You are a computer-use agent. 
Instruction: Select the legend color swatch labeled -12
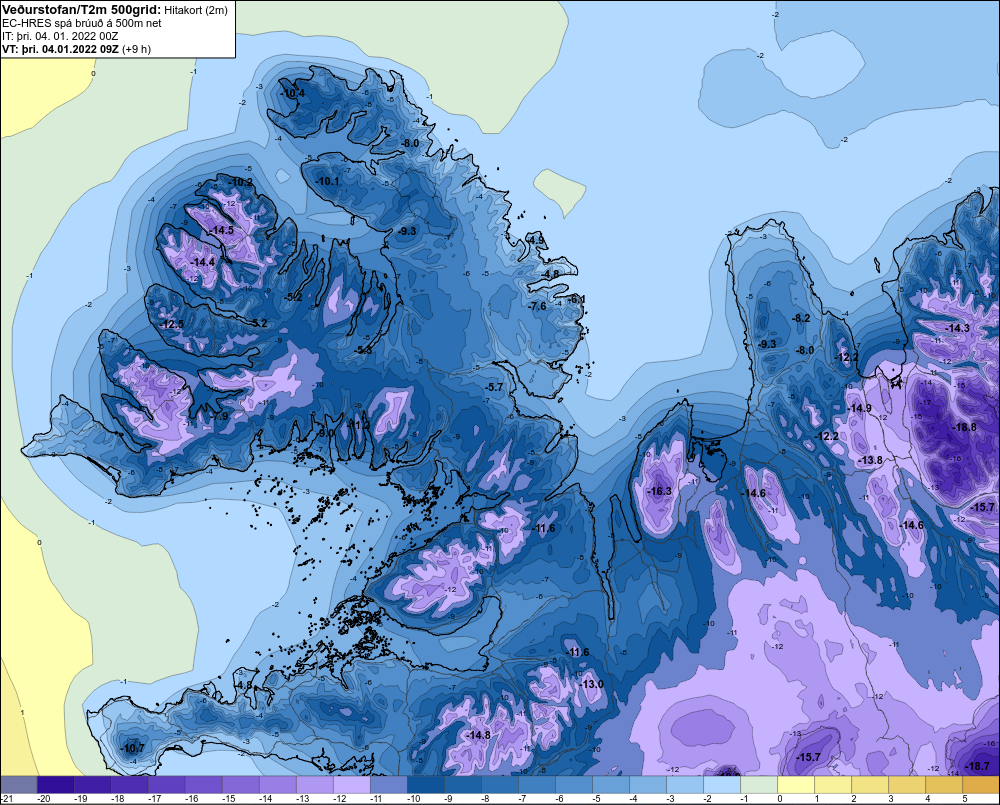pos(351,784)
